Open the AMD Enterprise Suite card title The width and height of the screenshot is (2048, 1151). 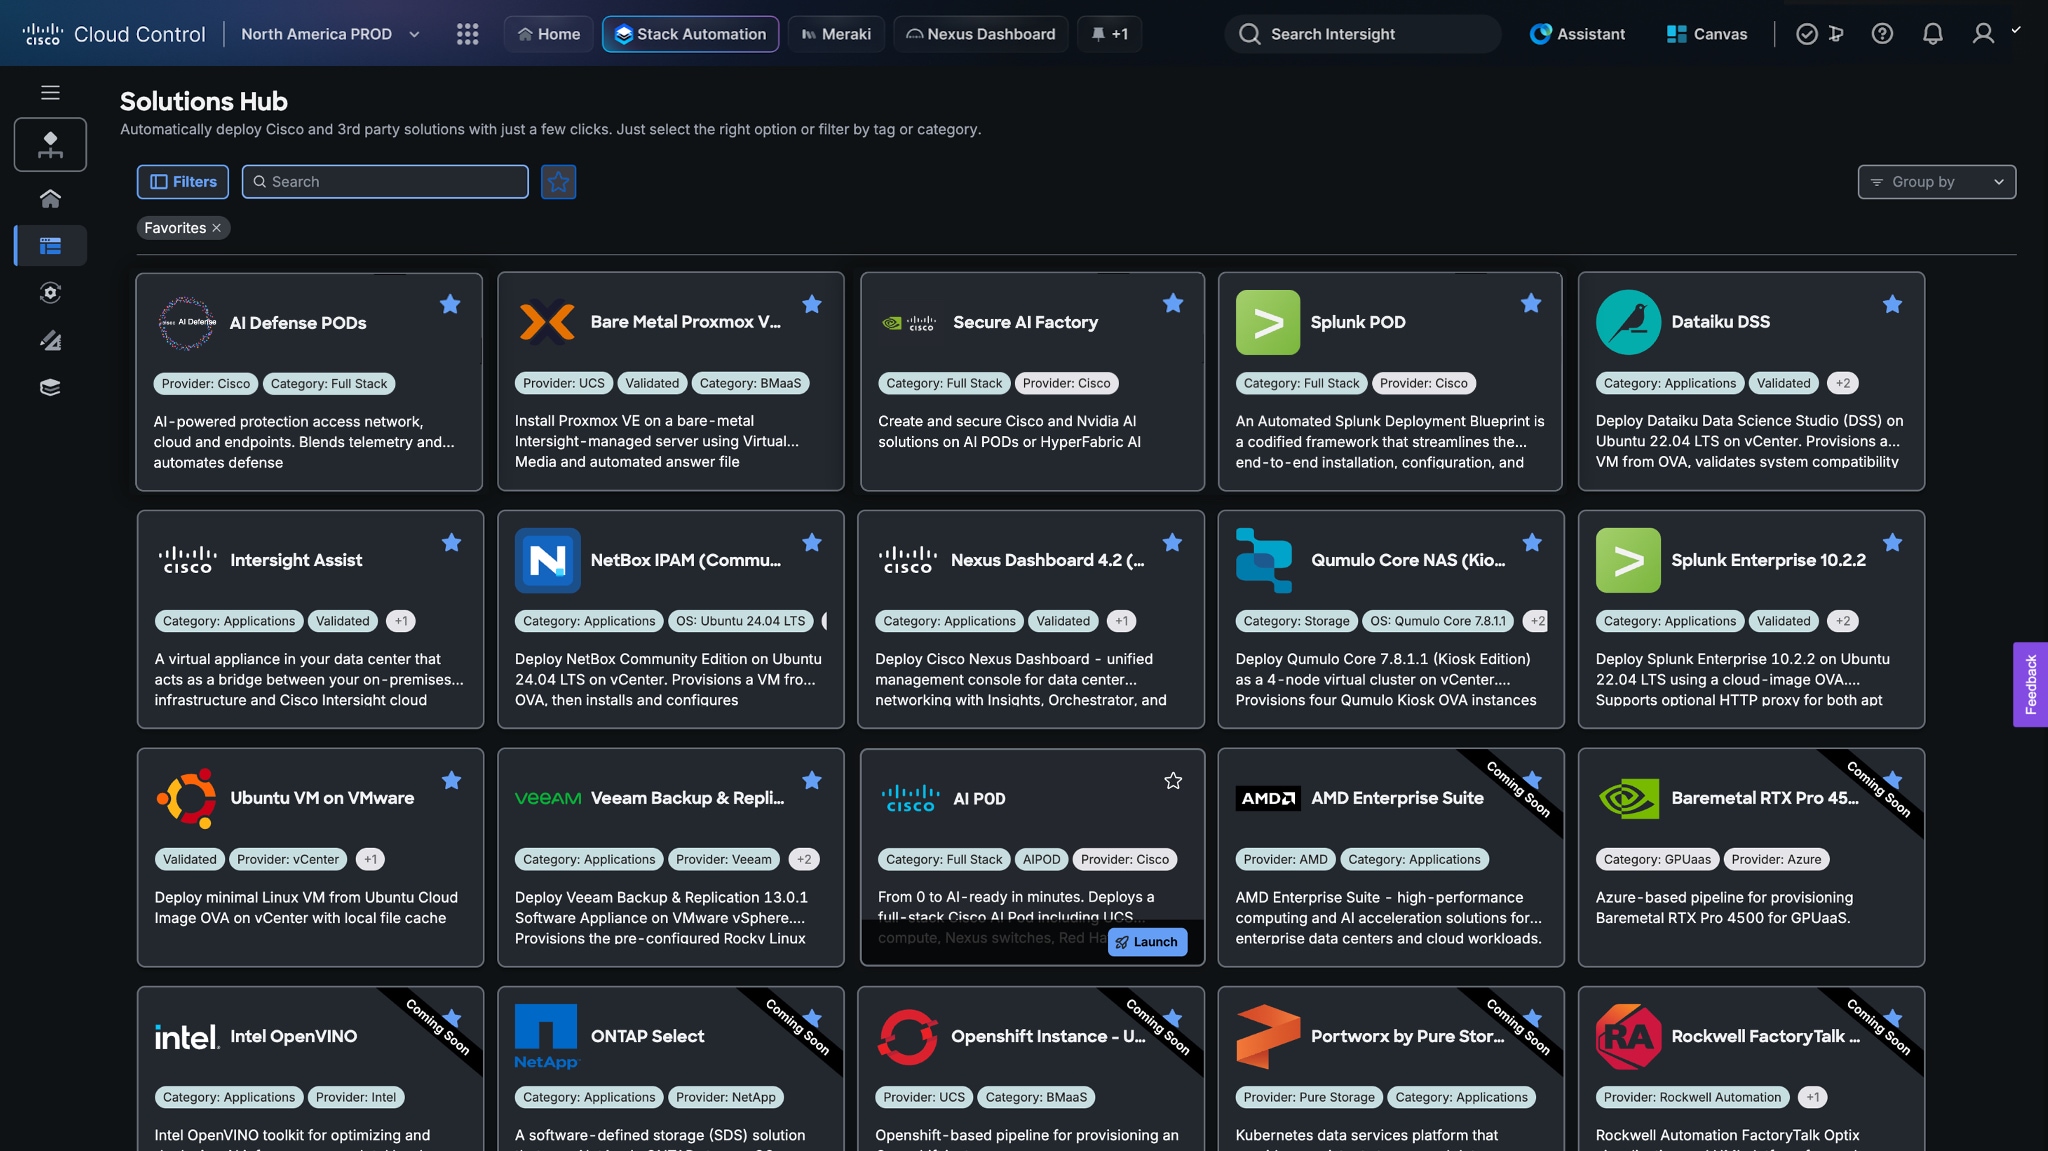(x=1397, y=798)
